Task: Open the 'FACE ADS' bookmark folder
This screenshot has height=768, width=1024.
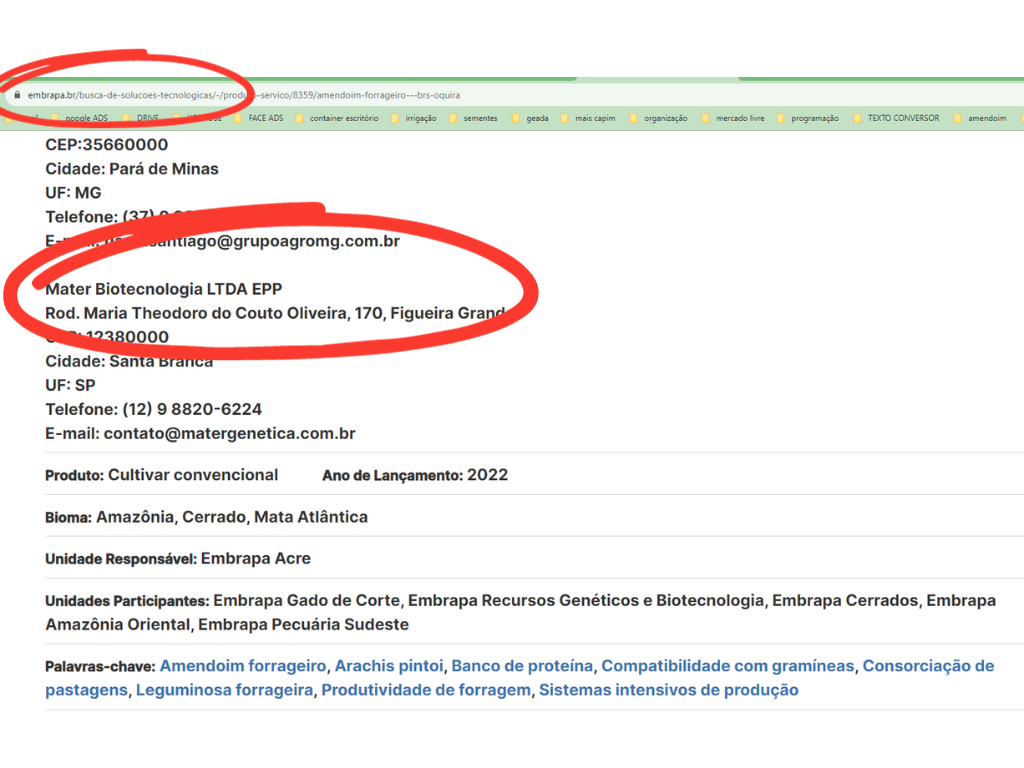Action: (x=265, y=118)
